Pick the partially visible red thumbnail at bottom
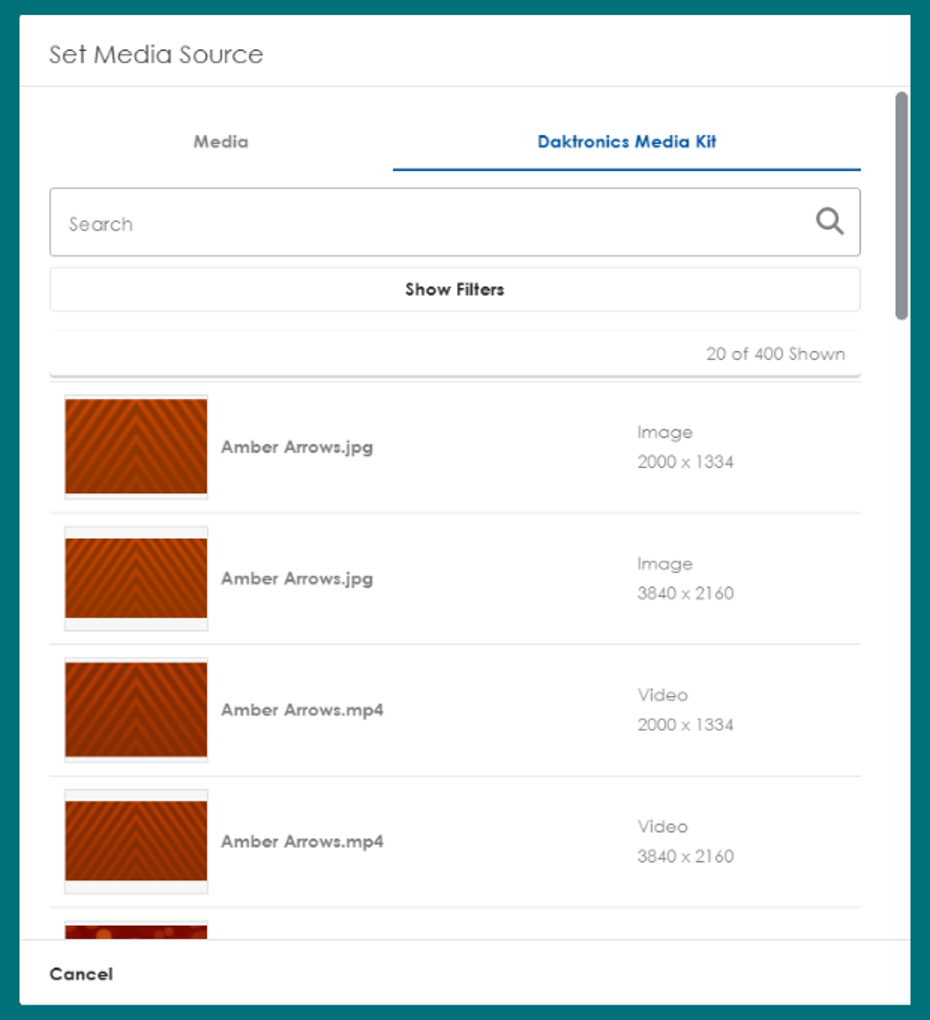 click(136, 931)
